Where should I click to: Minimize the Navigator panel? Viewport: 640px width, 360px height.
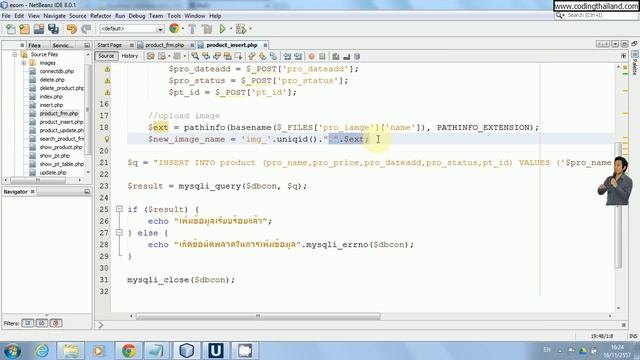pos(87,191)
